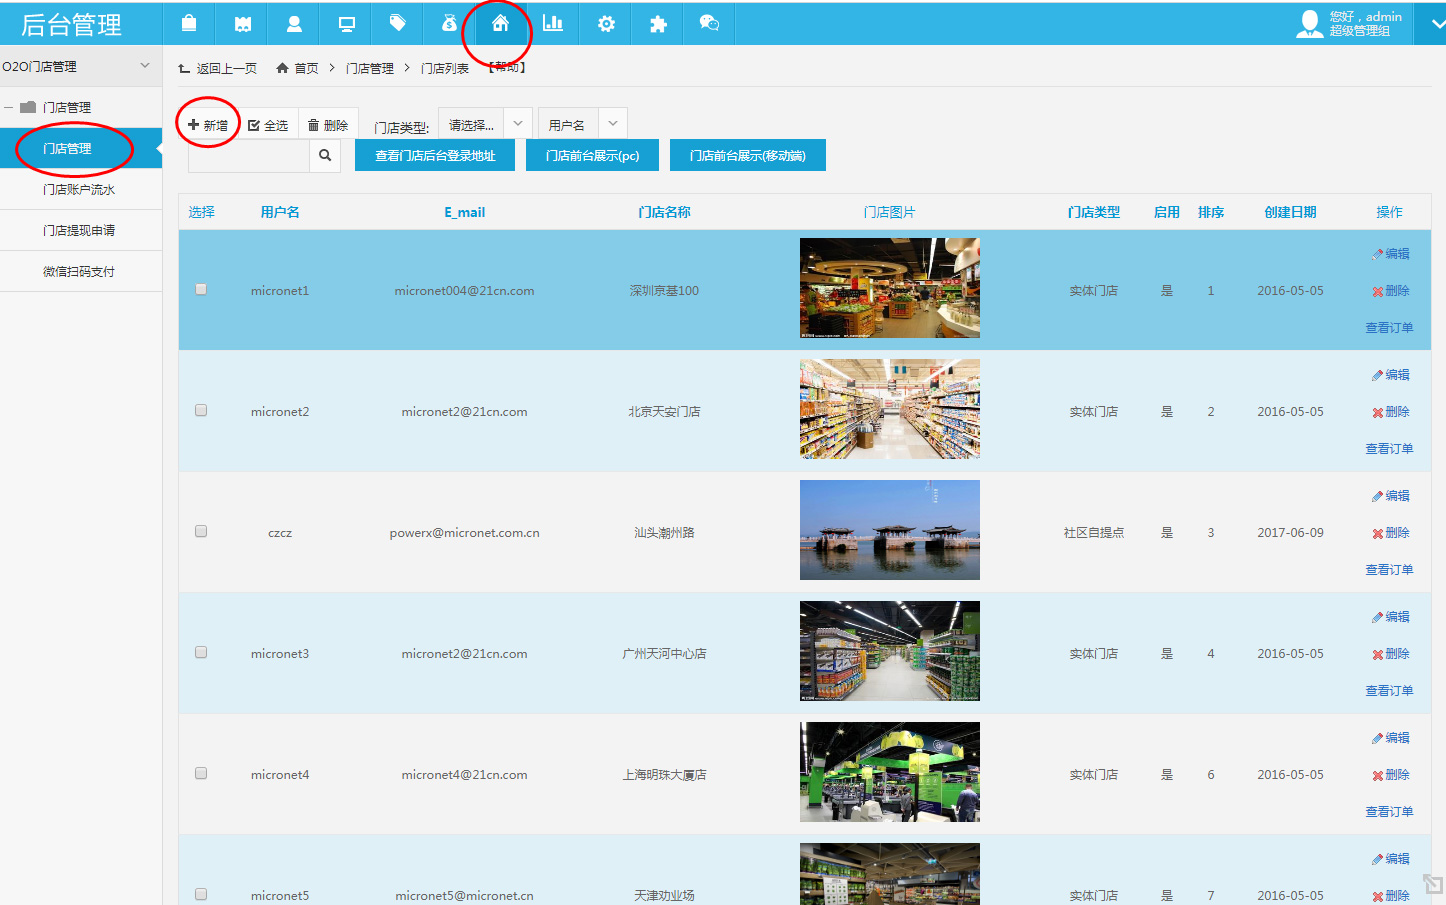Click the 创建日期 column header
This screenshot has width=1446, height=905.
tap(1290, 212)
